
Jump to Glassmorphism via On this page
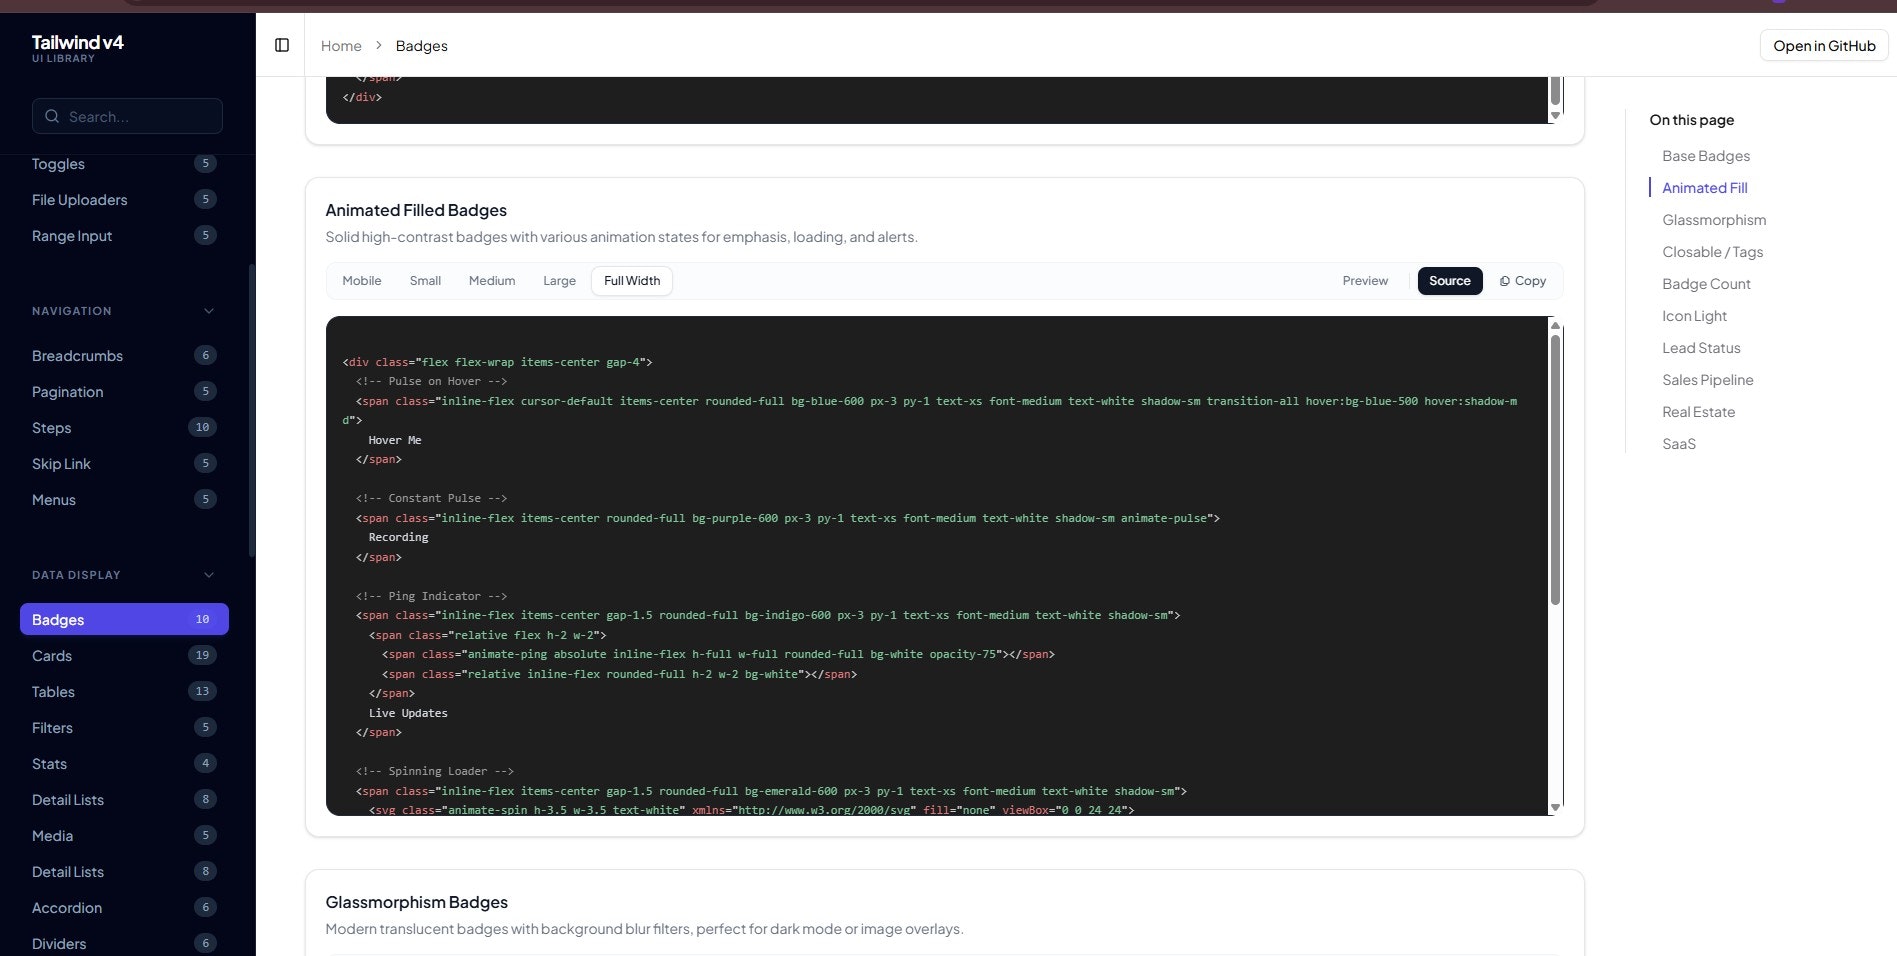pyautogui.click(x=1714, y=219)
